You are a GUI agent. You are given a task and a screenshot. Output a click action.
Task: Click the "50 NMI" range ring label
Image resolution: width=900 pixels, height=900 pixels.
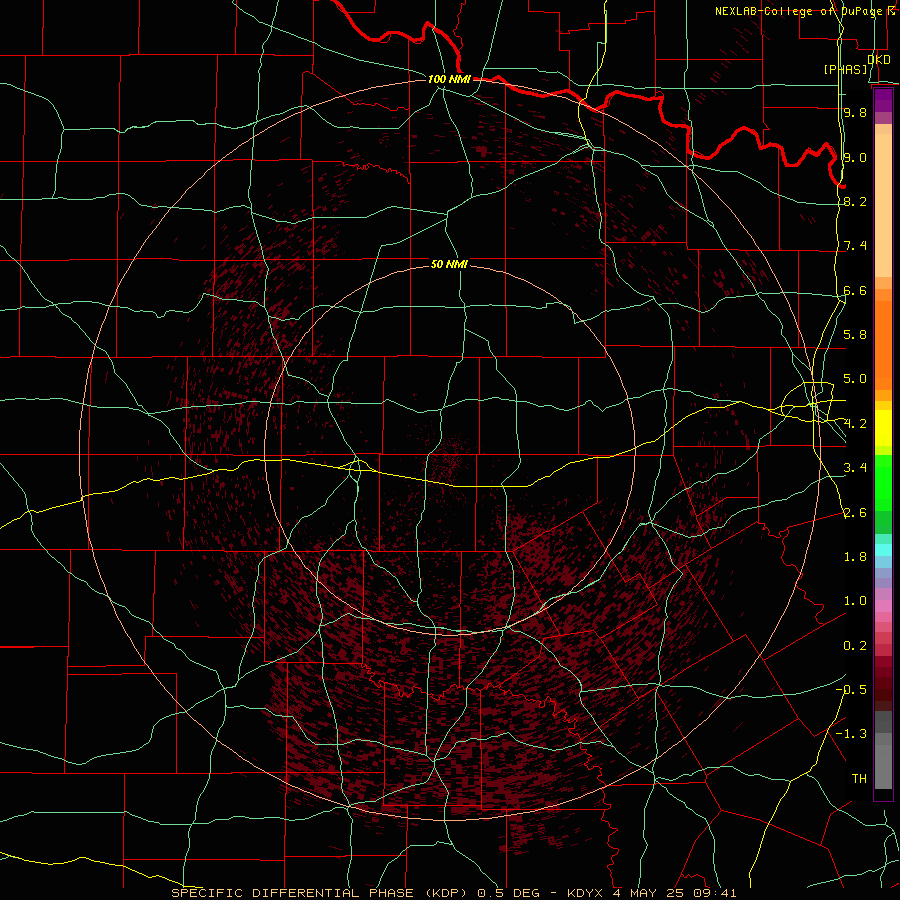pyautogui.click(x=449, y=264)
